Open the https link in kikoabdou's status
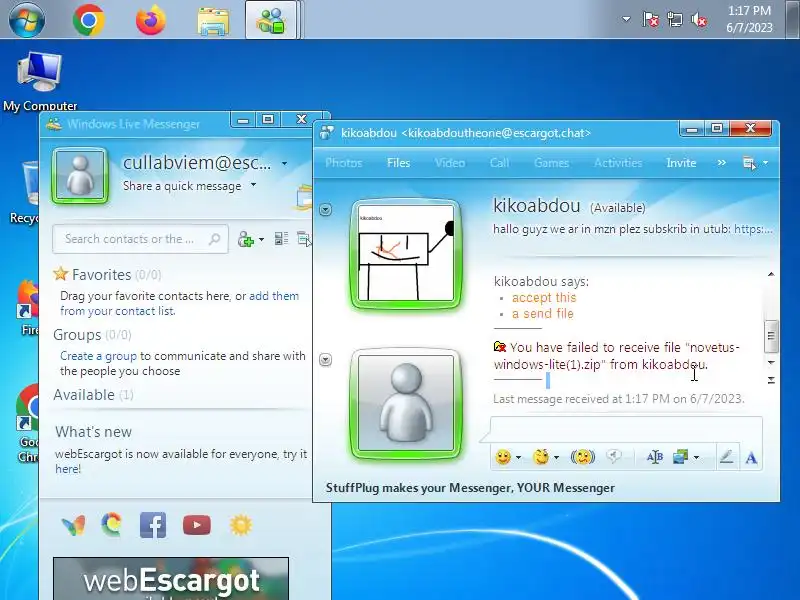The width and height of the screenshot is (800, 600). [x=753, y=229]
